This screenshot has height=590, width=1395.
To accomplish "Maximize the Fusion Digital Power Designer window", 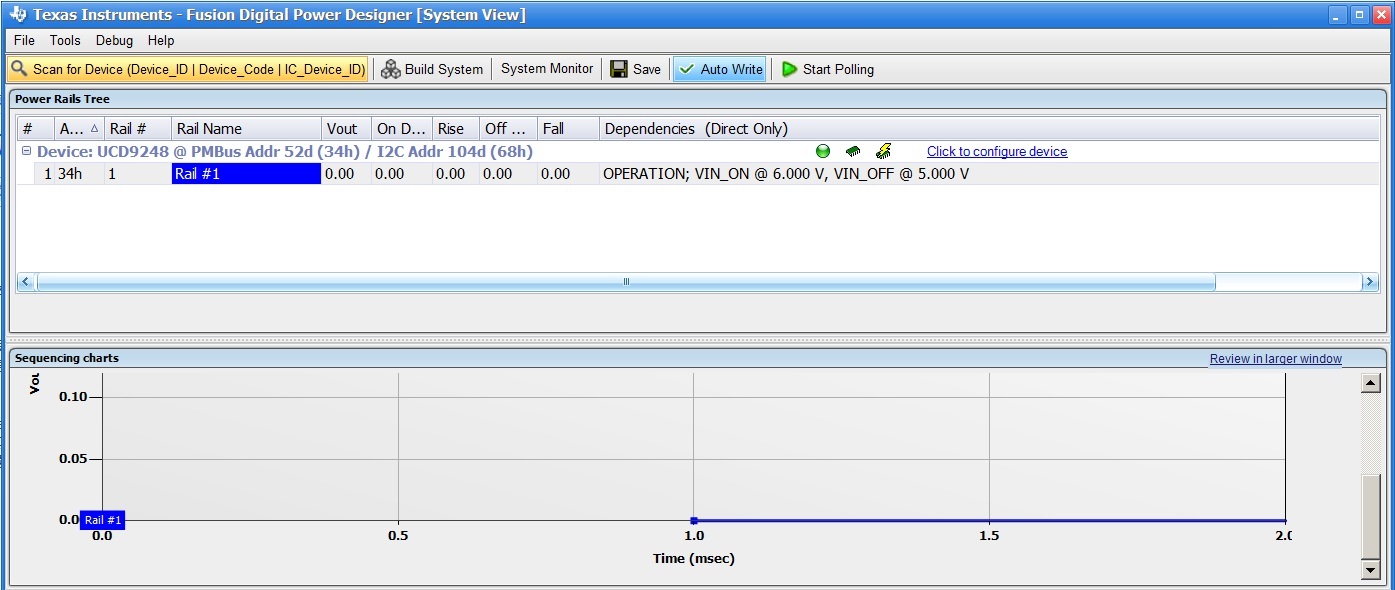I will tap(1359, 15).
